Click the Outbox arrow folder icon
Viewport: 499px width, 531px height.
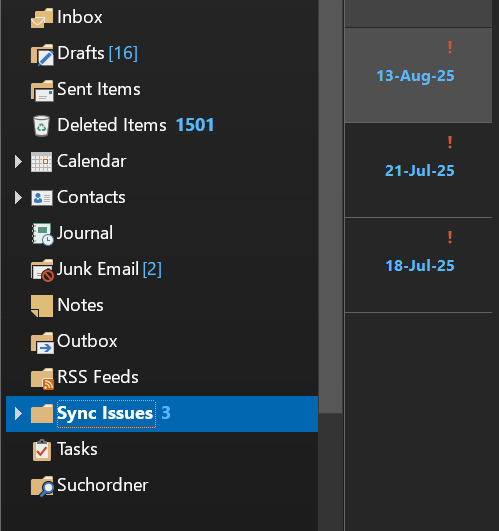coord(42,343)
